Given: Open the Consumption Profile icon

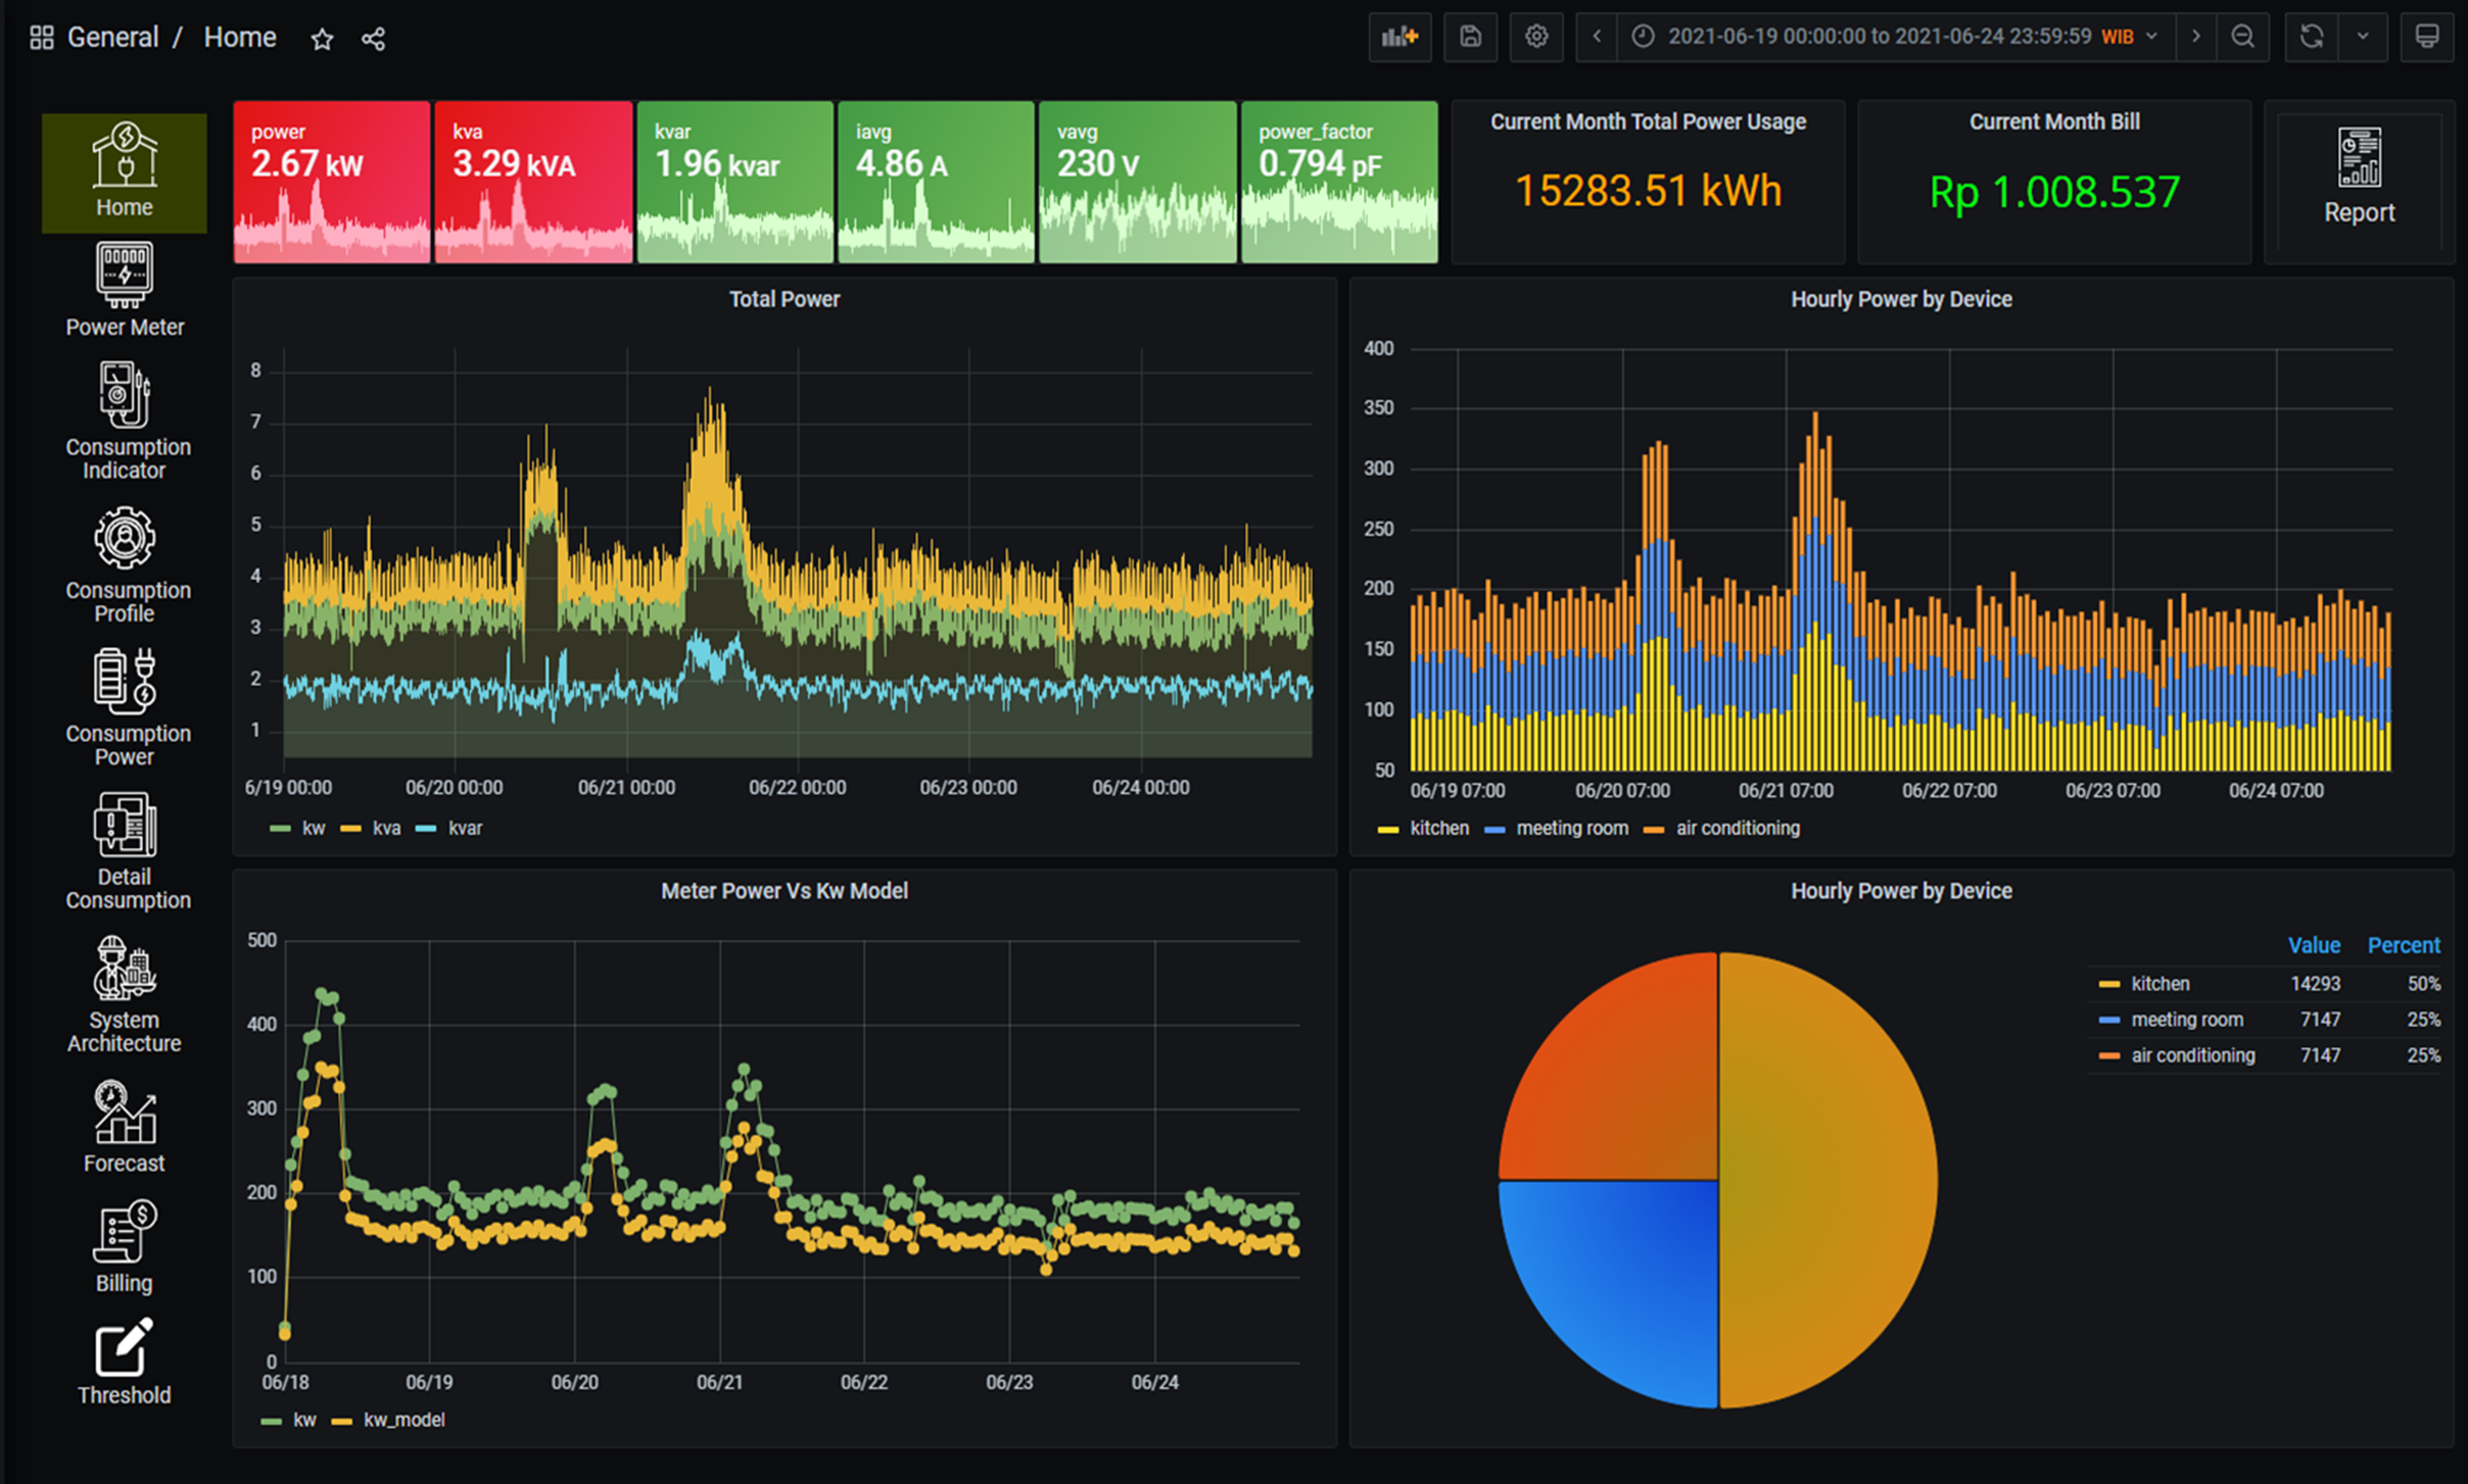Looking at the screenshot, I should [x=124, y=538].
